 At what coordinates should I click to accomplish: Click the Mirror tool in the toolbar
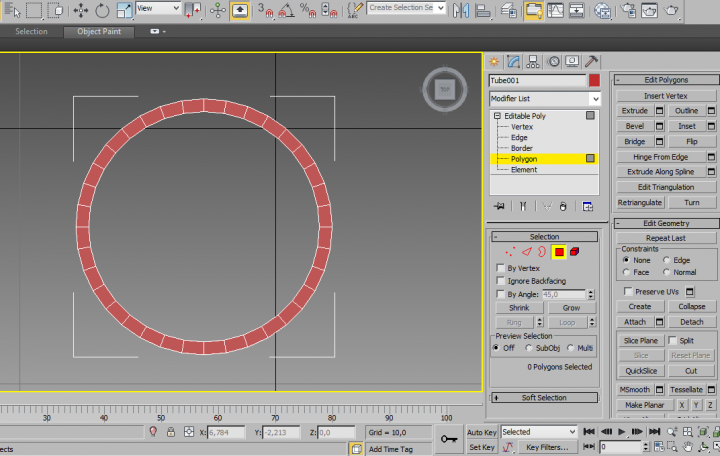(462, 11)
